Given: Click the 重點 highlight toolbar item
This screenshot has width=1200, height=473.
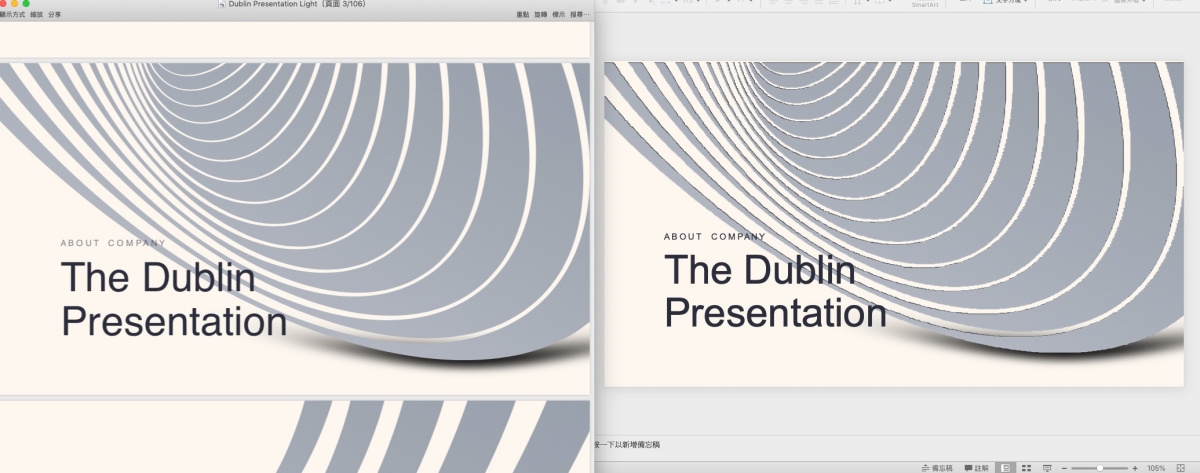Looking at the screenshot, I should [x=523, y=15].
